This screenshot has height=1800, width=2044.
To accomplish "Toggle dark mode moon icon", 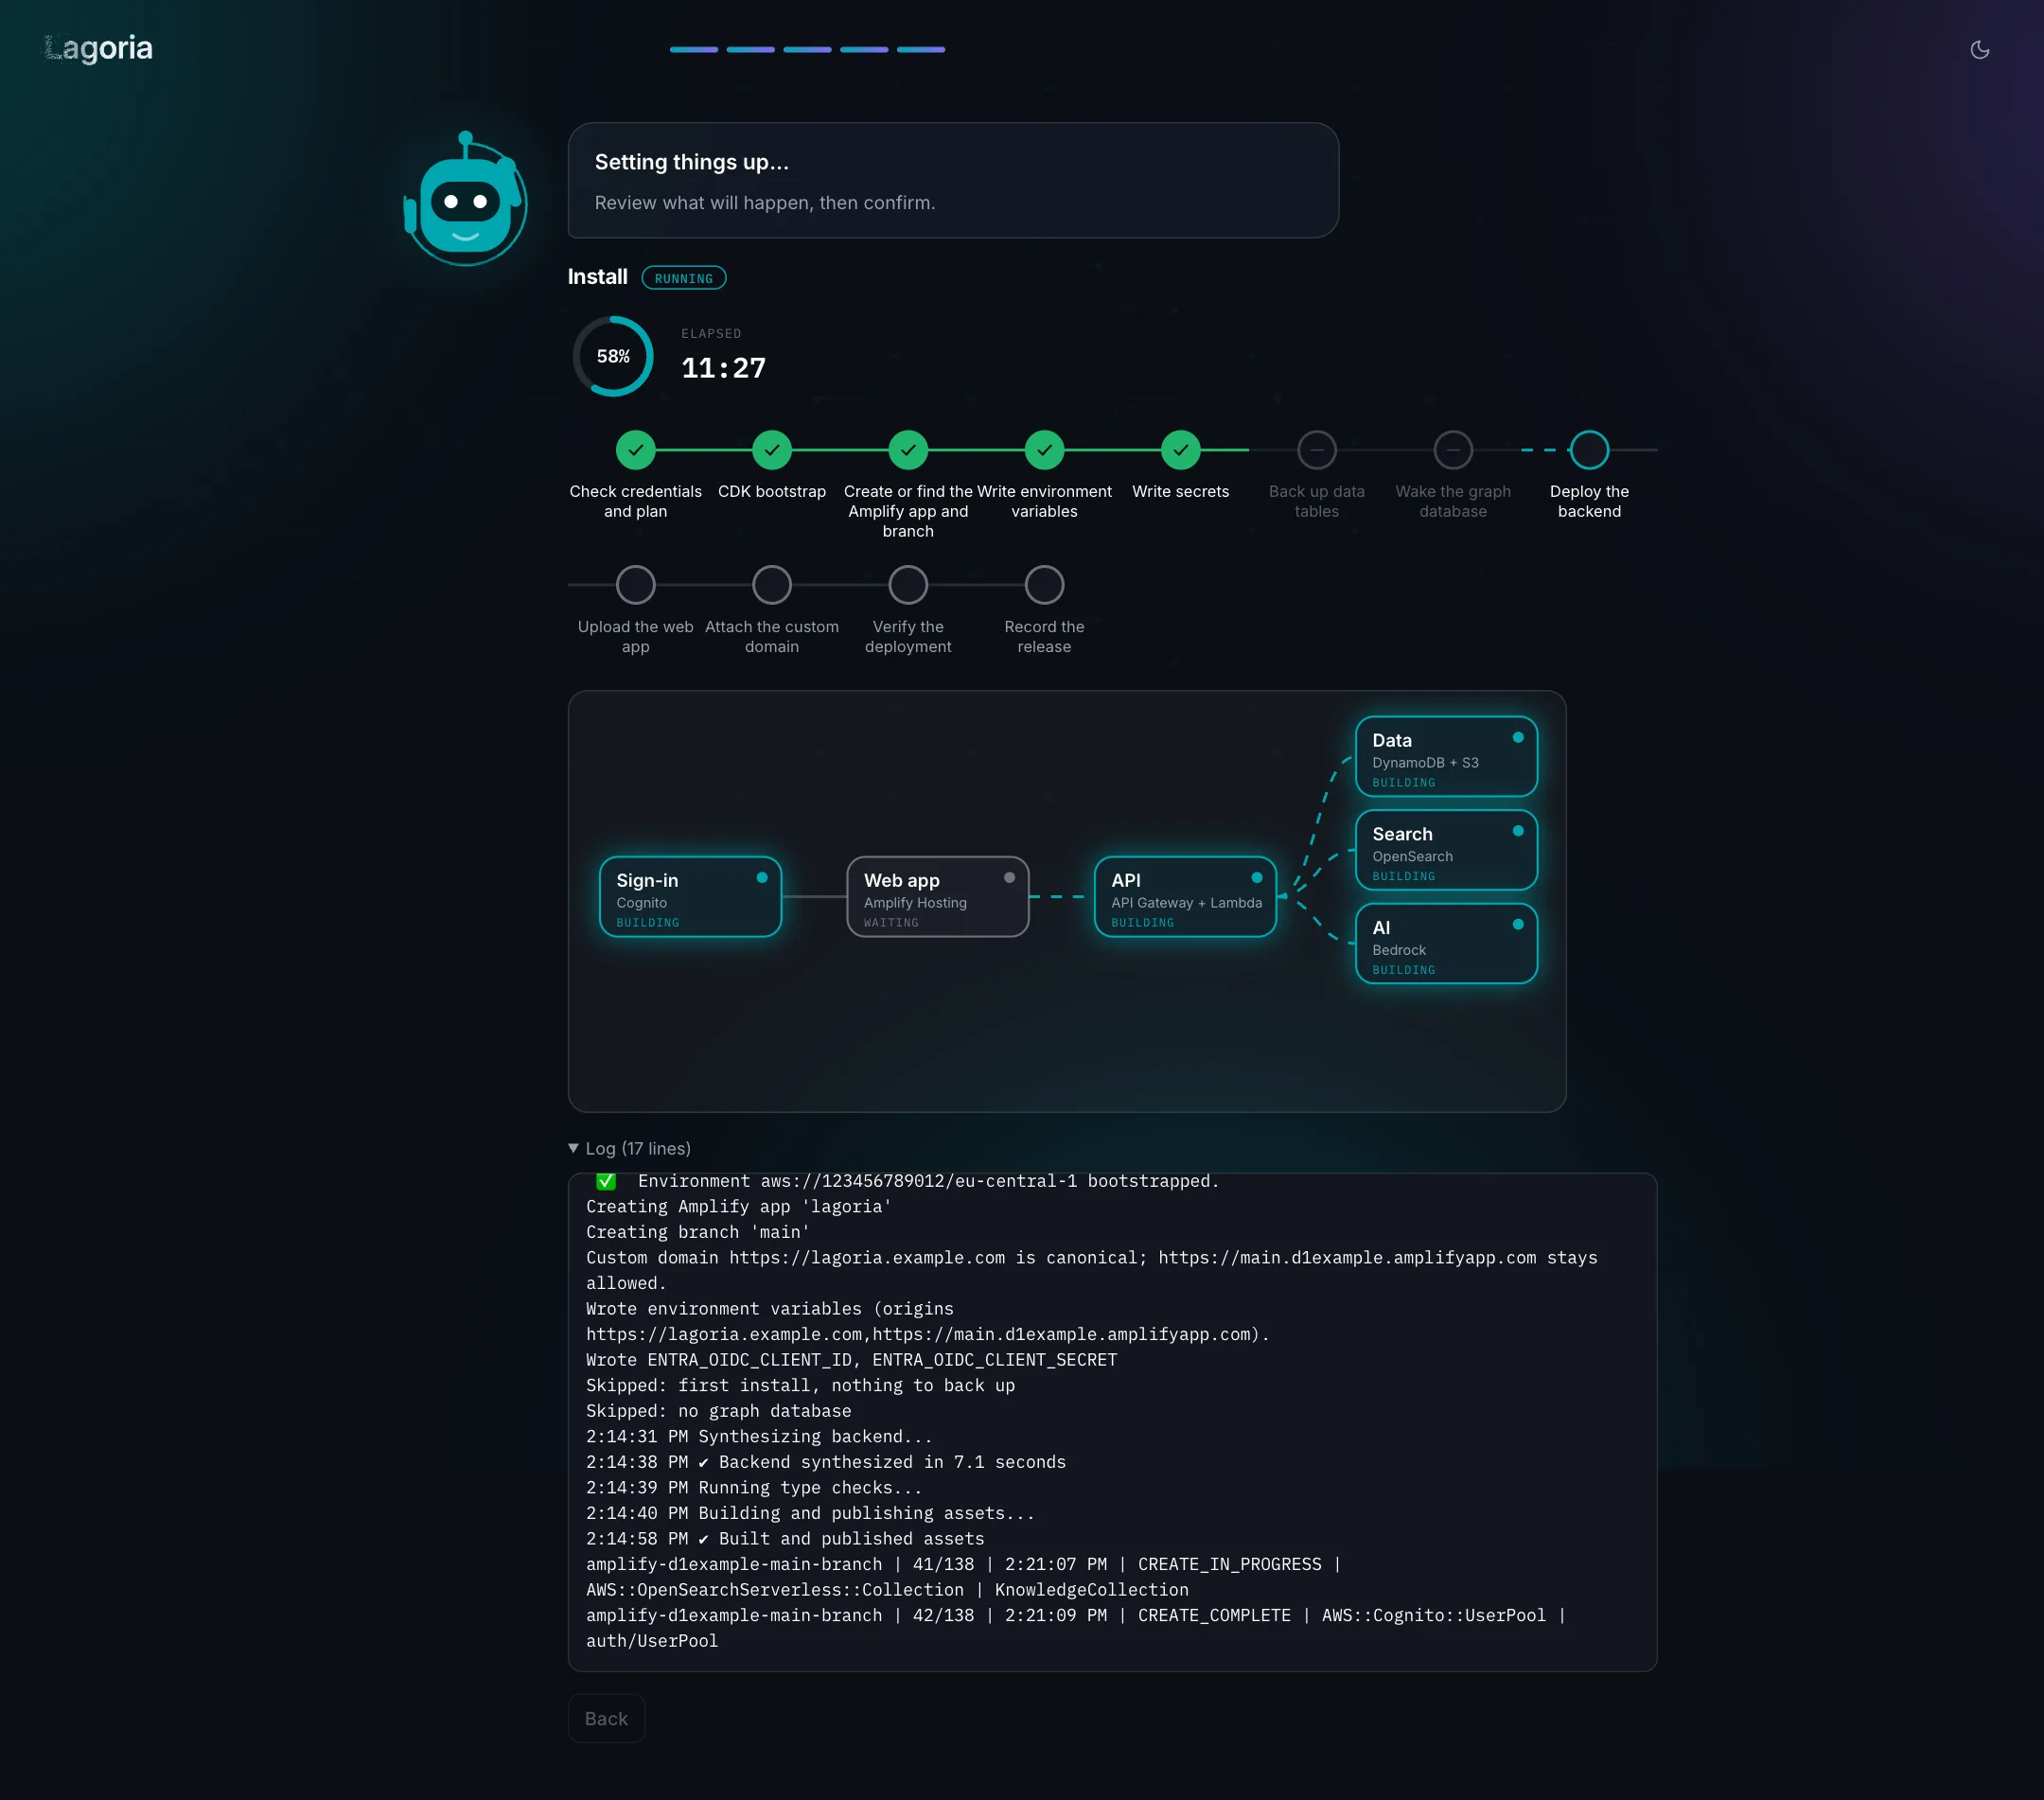I will 1979,49.
